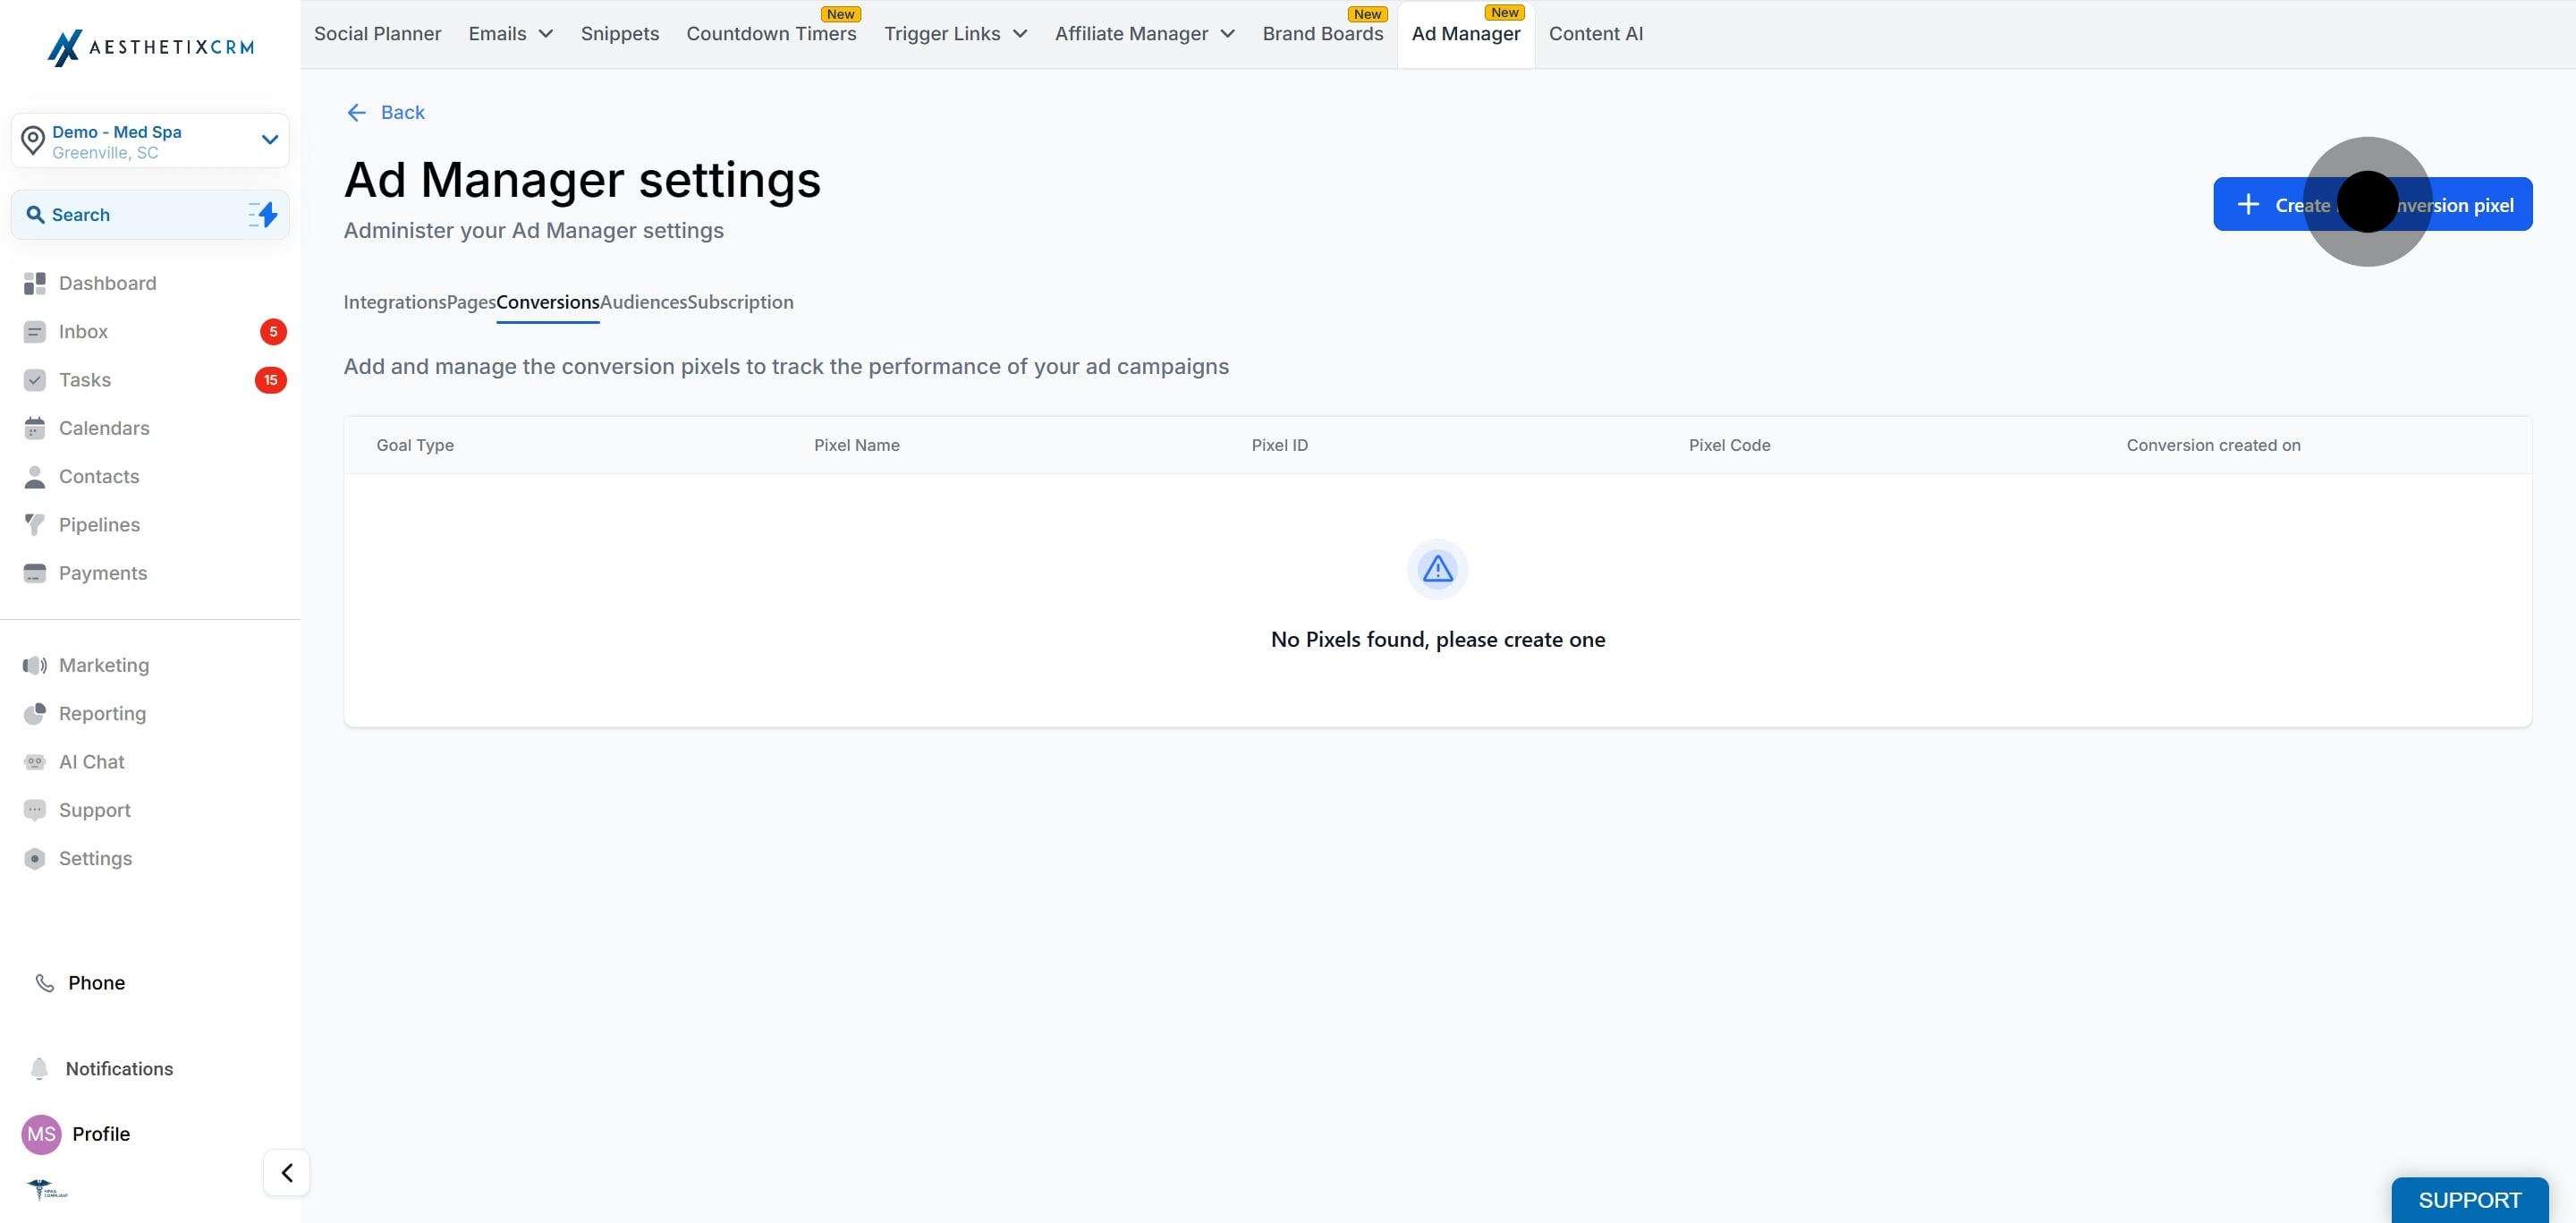The image size is (2576, 1223).
Task: Open AI Chat robot icon
Action: (35, 762)
